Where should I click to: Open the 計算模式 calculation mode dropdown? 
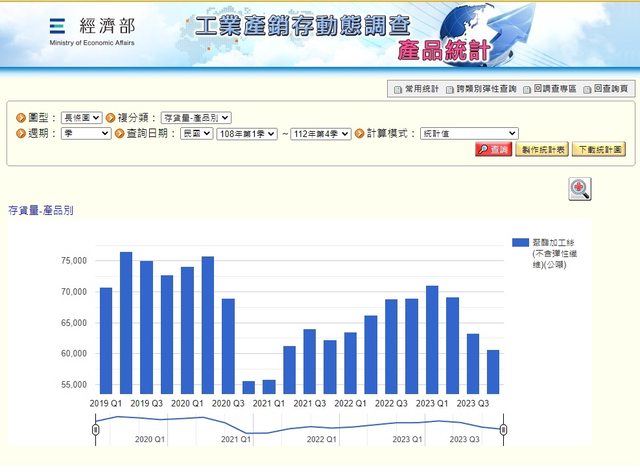click(469, 133)
